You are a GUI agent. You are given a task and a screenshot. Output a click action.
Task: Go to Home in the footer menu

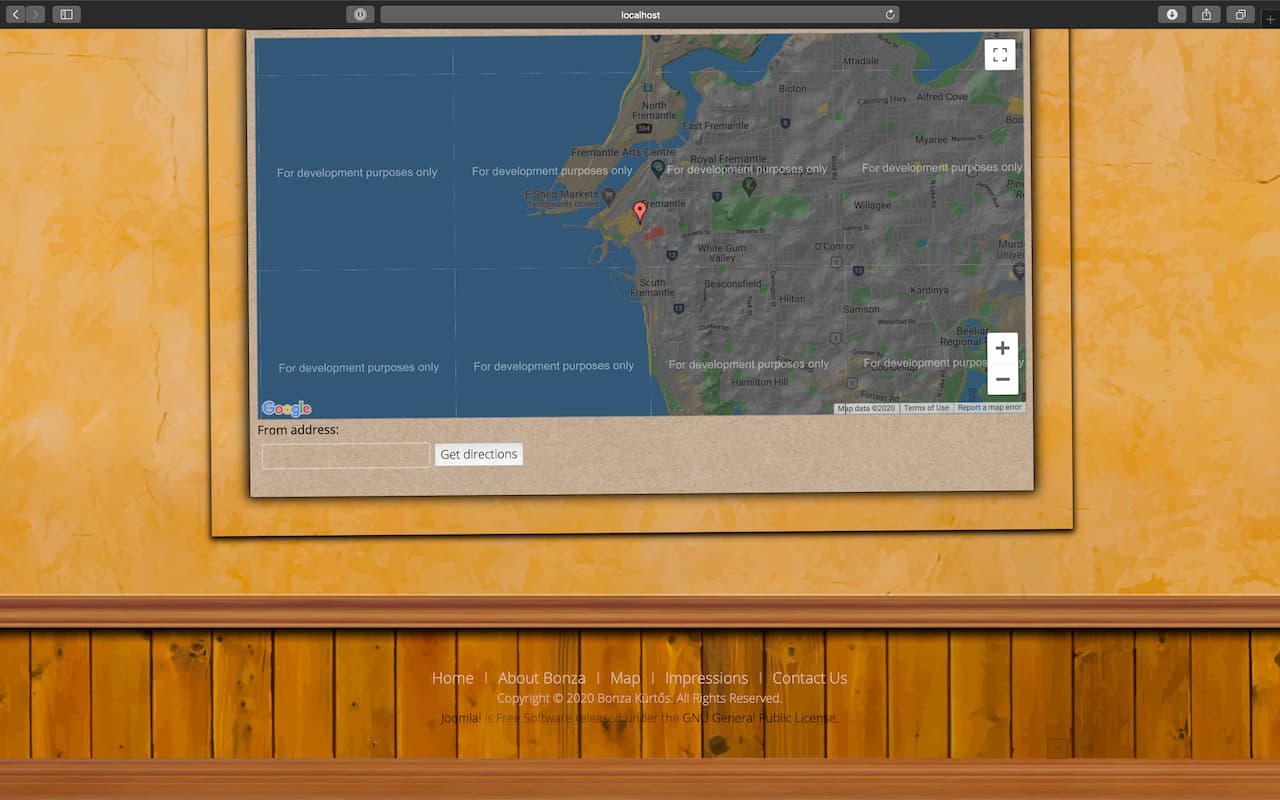pos(453,678)
